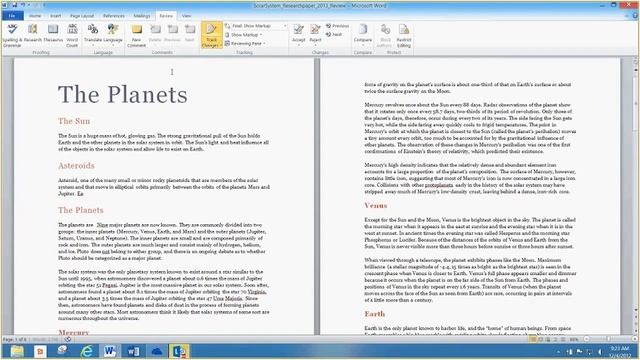The image size is (640, 360).
Task: Open the Research pane
Action: 33,33
